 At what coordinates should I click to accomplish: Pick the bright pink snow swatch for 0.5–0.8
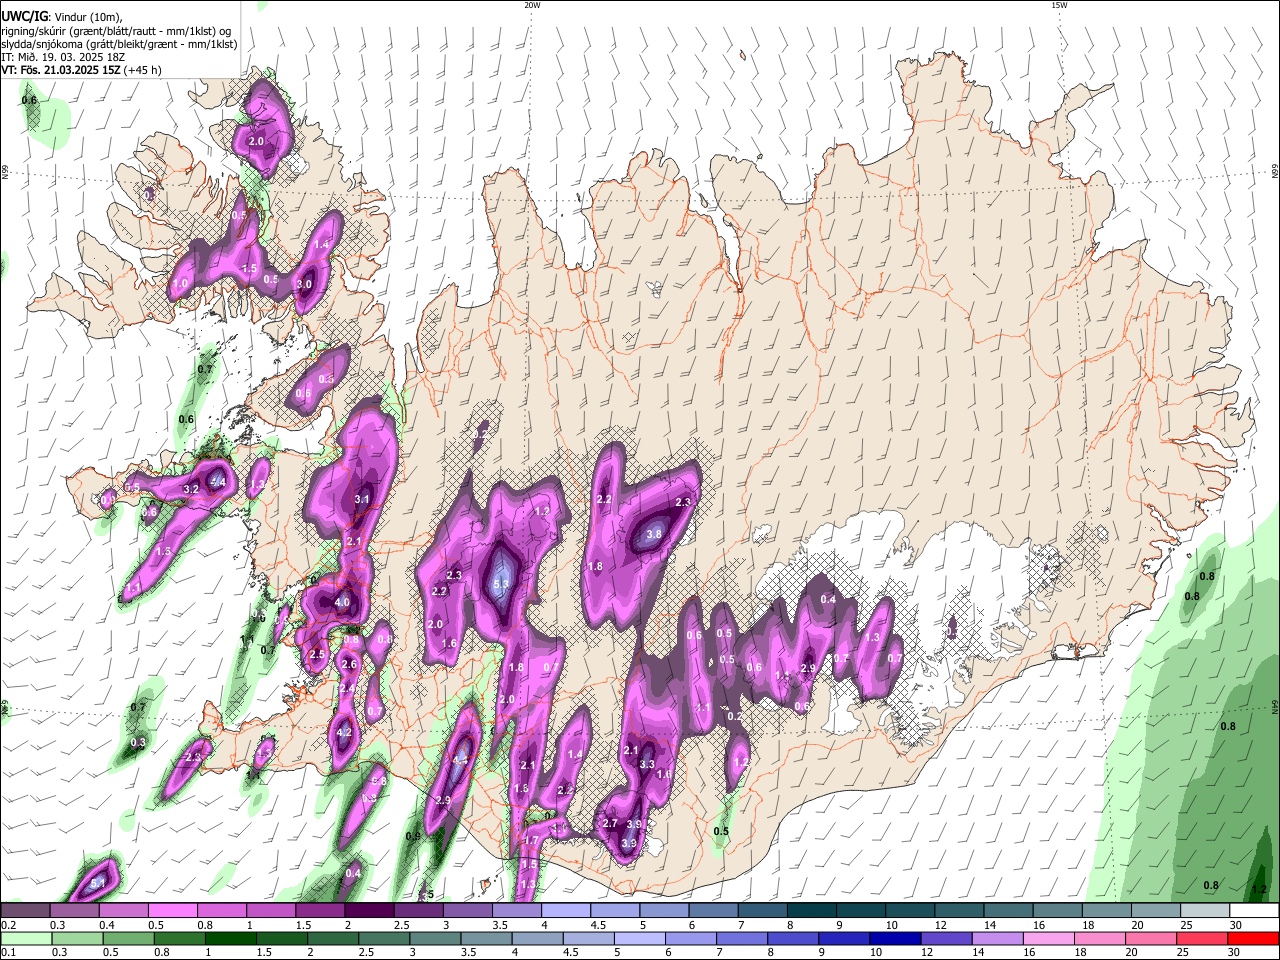172,911
